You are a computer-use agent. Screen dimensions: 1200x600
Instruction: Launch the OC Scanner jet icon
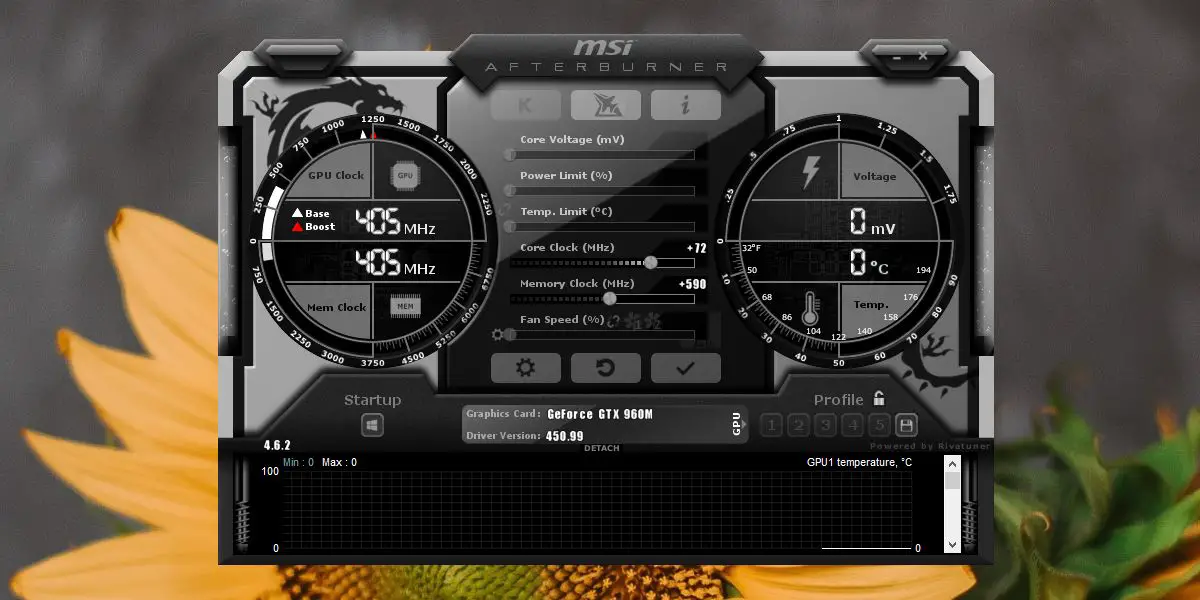[606, 104]
